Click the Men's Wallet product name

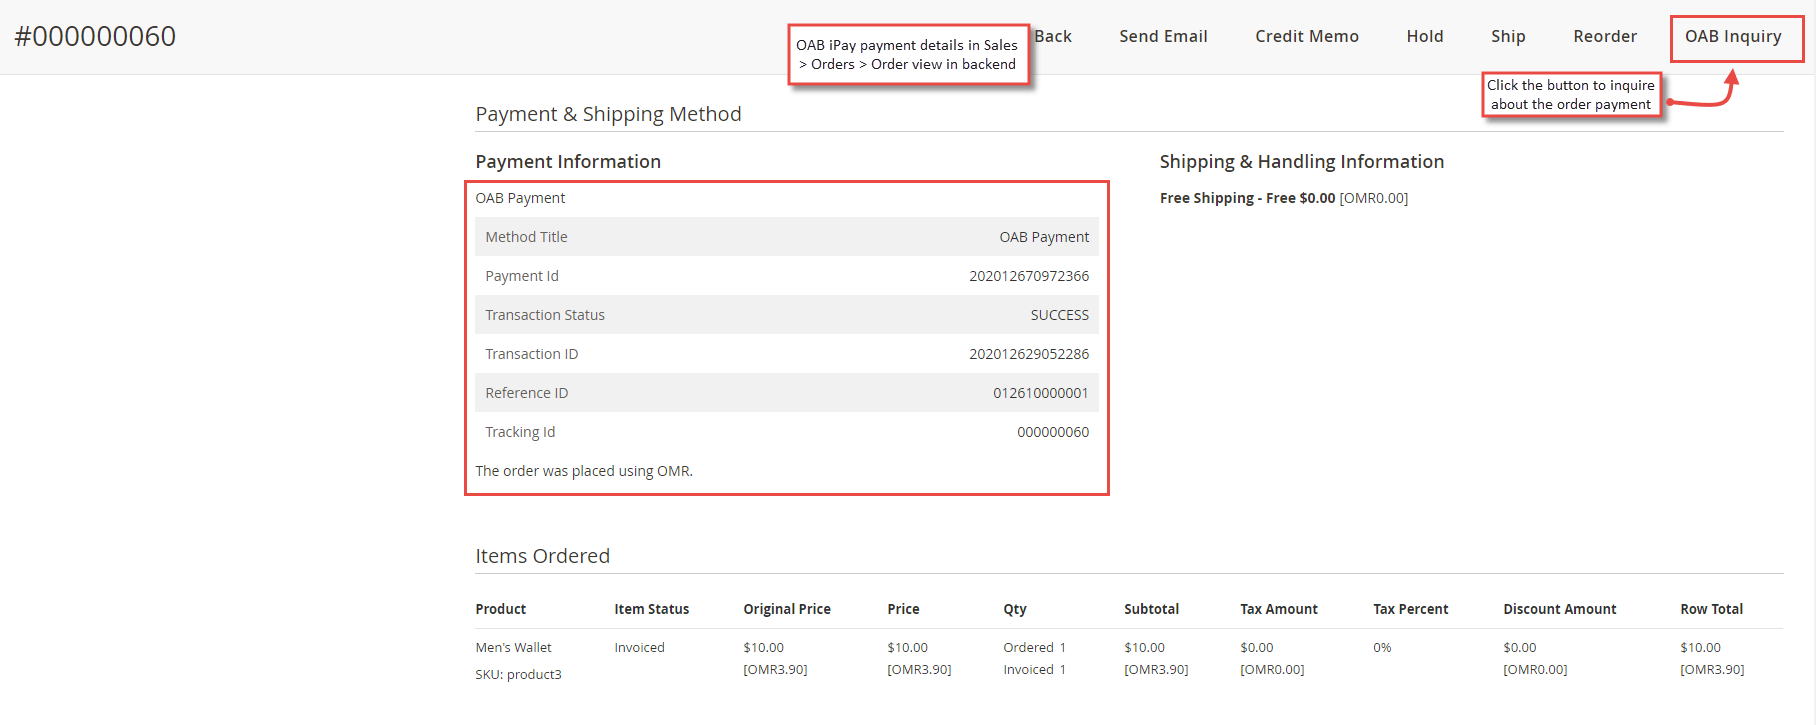tap(513, 648)
